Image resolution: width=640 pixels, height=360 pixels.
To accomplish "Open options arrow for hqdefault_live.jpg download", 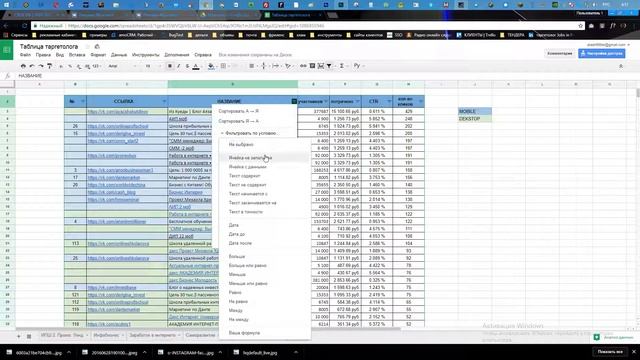I will 296,352.
